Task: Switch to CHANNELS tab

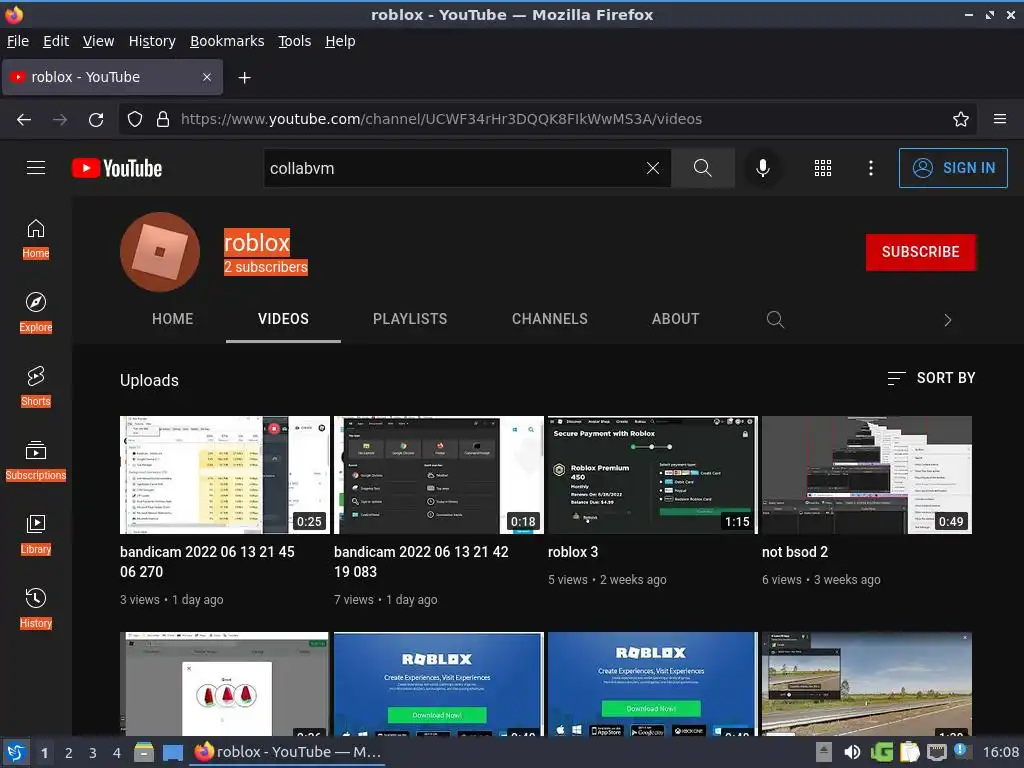Action: [550, 319]
